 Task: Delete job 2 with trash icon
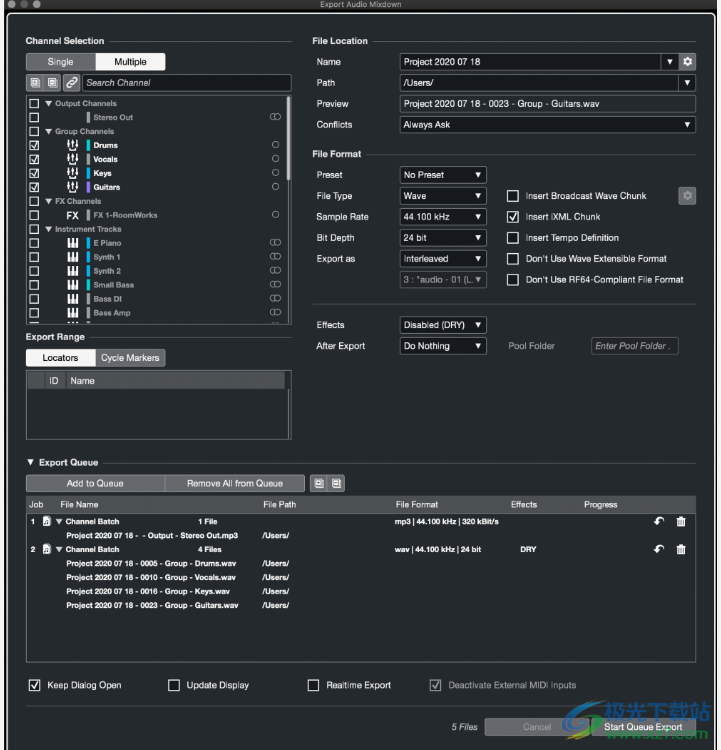tap(681, 549)
